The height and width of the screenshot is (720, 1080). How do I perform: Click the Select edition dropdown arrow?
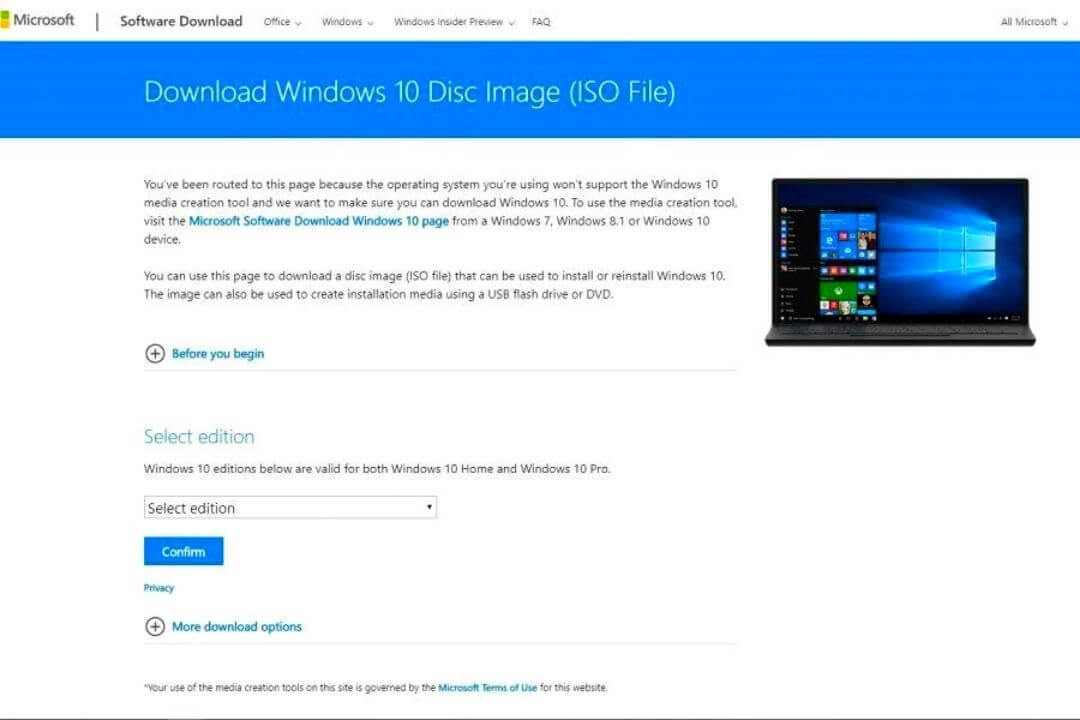click(429, 507)
